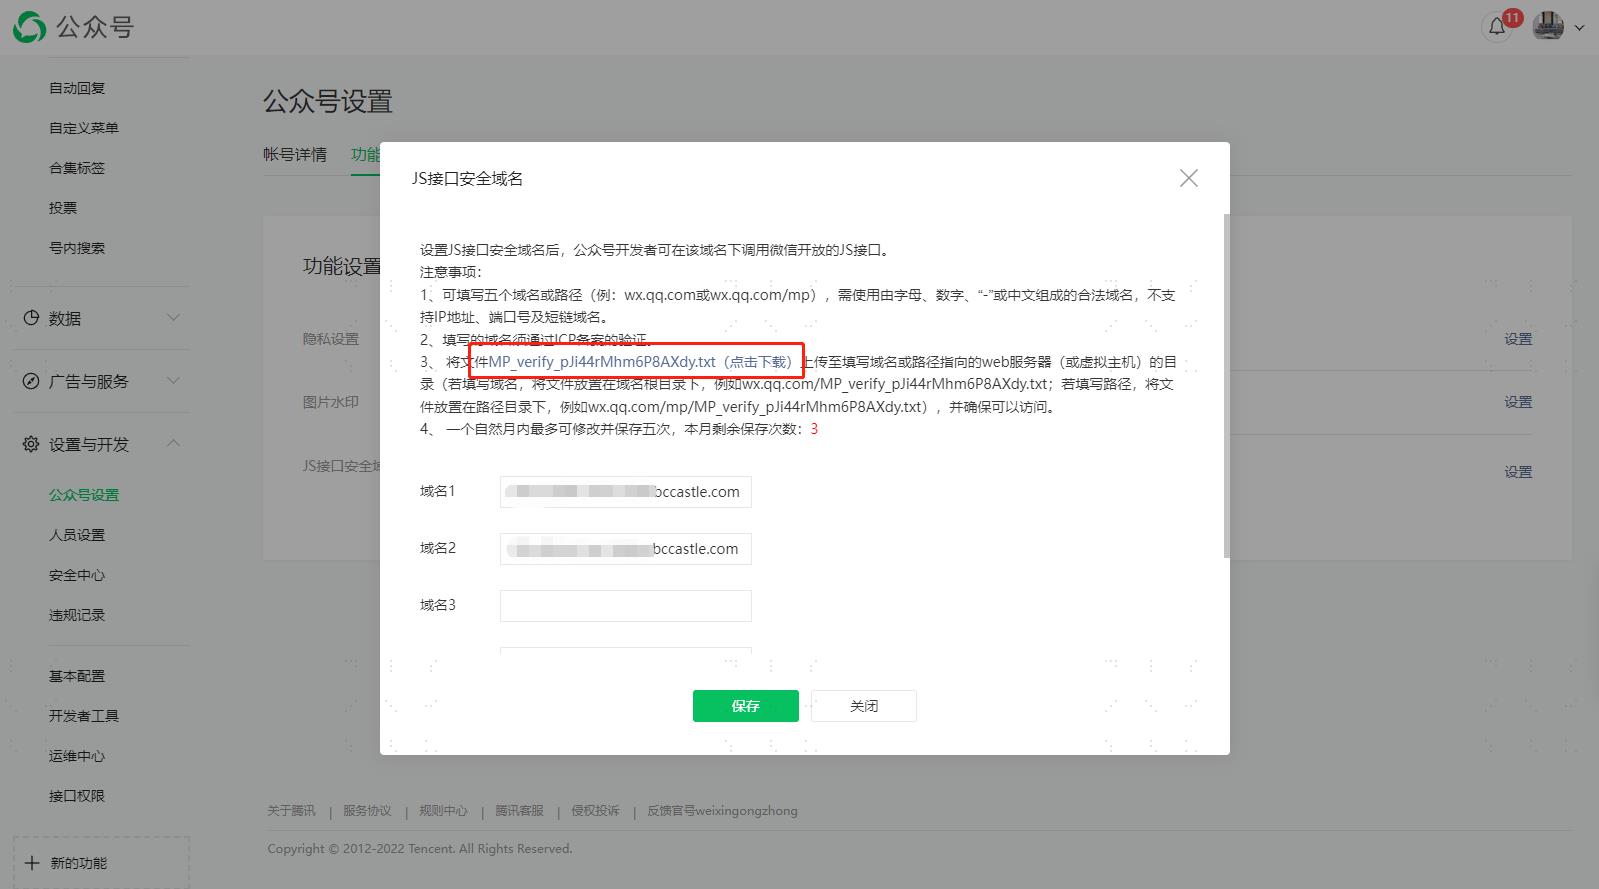Click 设置 link for 图片水印 row
The width and height of the screenshot is (1599, 889).
coord(1518,402)
